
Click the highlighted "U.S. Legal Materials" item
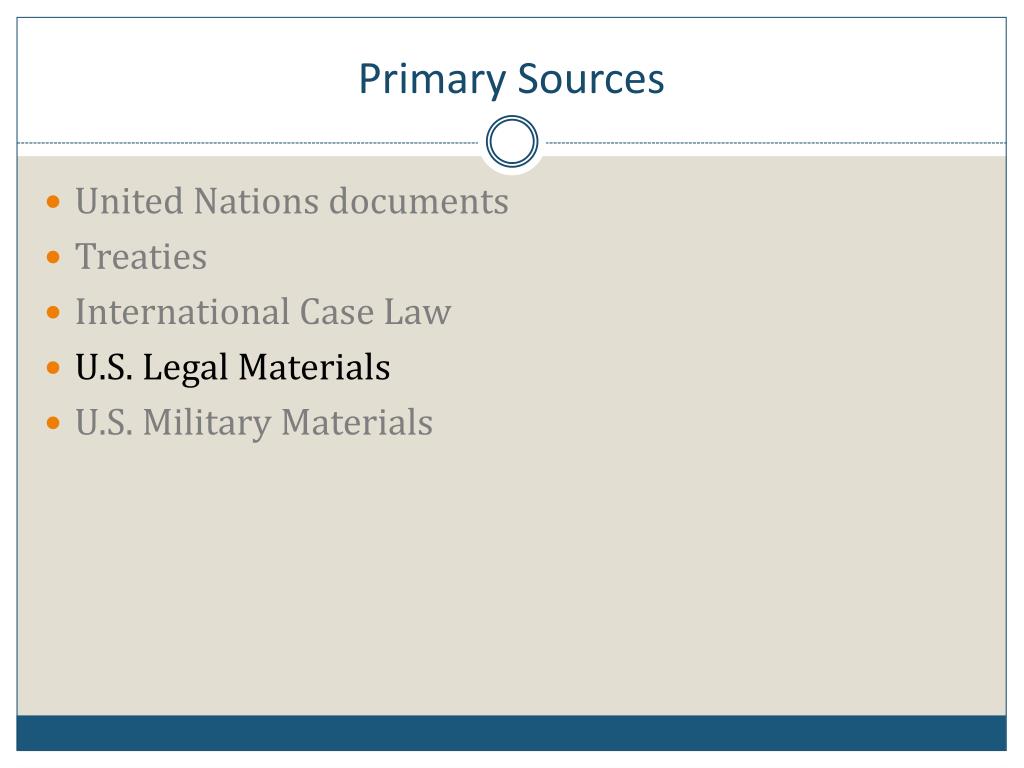(232, 367)
